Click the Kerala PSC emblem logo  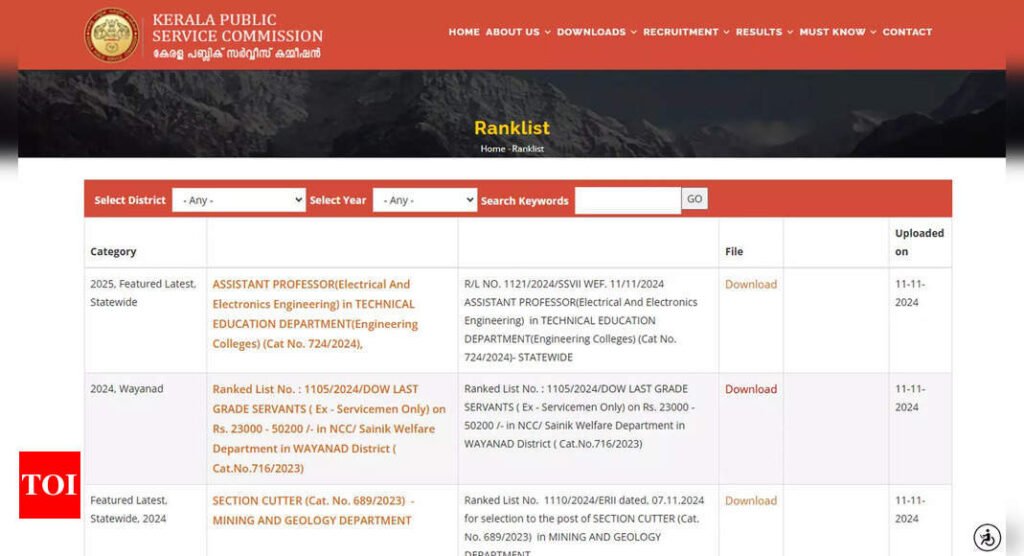pos(112,34)
